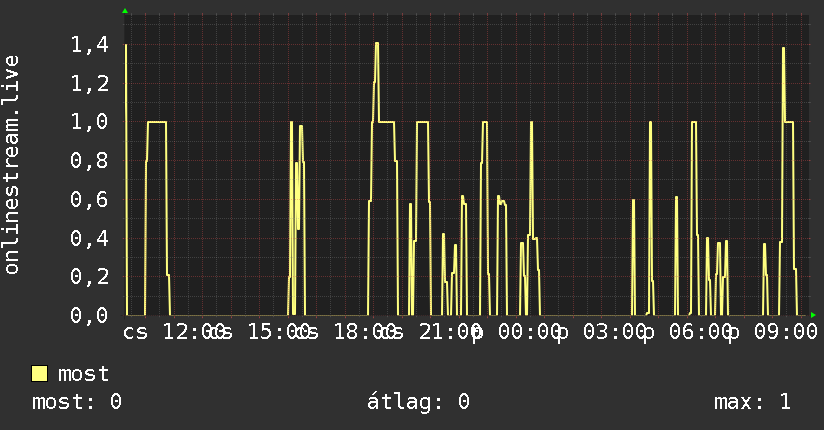Select the 'átlag: 0' average value text

418,402
